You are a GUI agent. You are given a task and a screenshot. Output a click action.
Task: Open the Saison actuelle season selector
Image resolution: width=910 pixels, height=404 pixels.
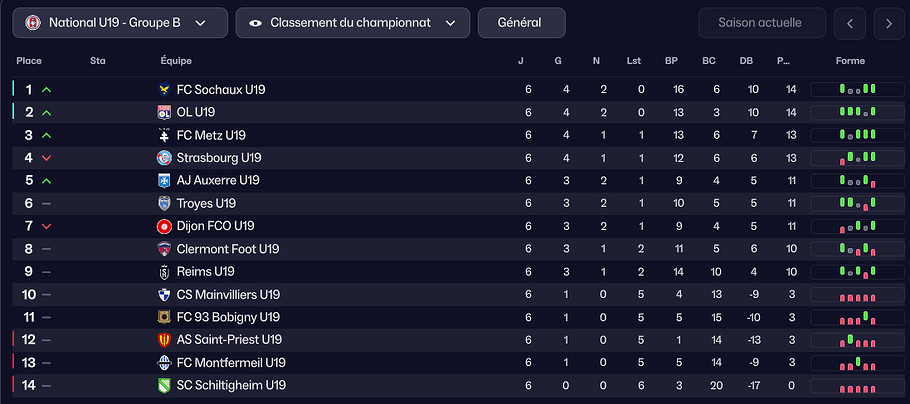(x=764, y=22)
